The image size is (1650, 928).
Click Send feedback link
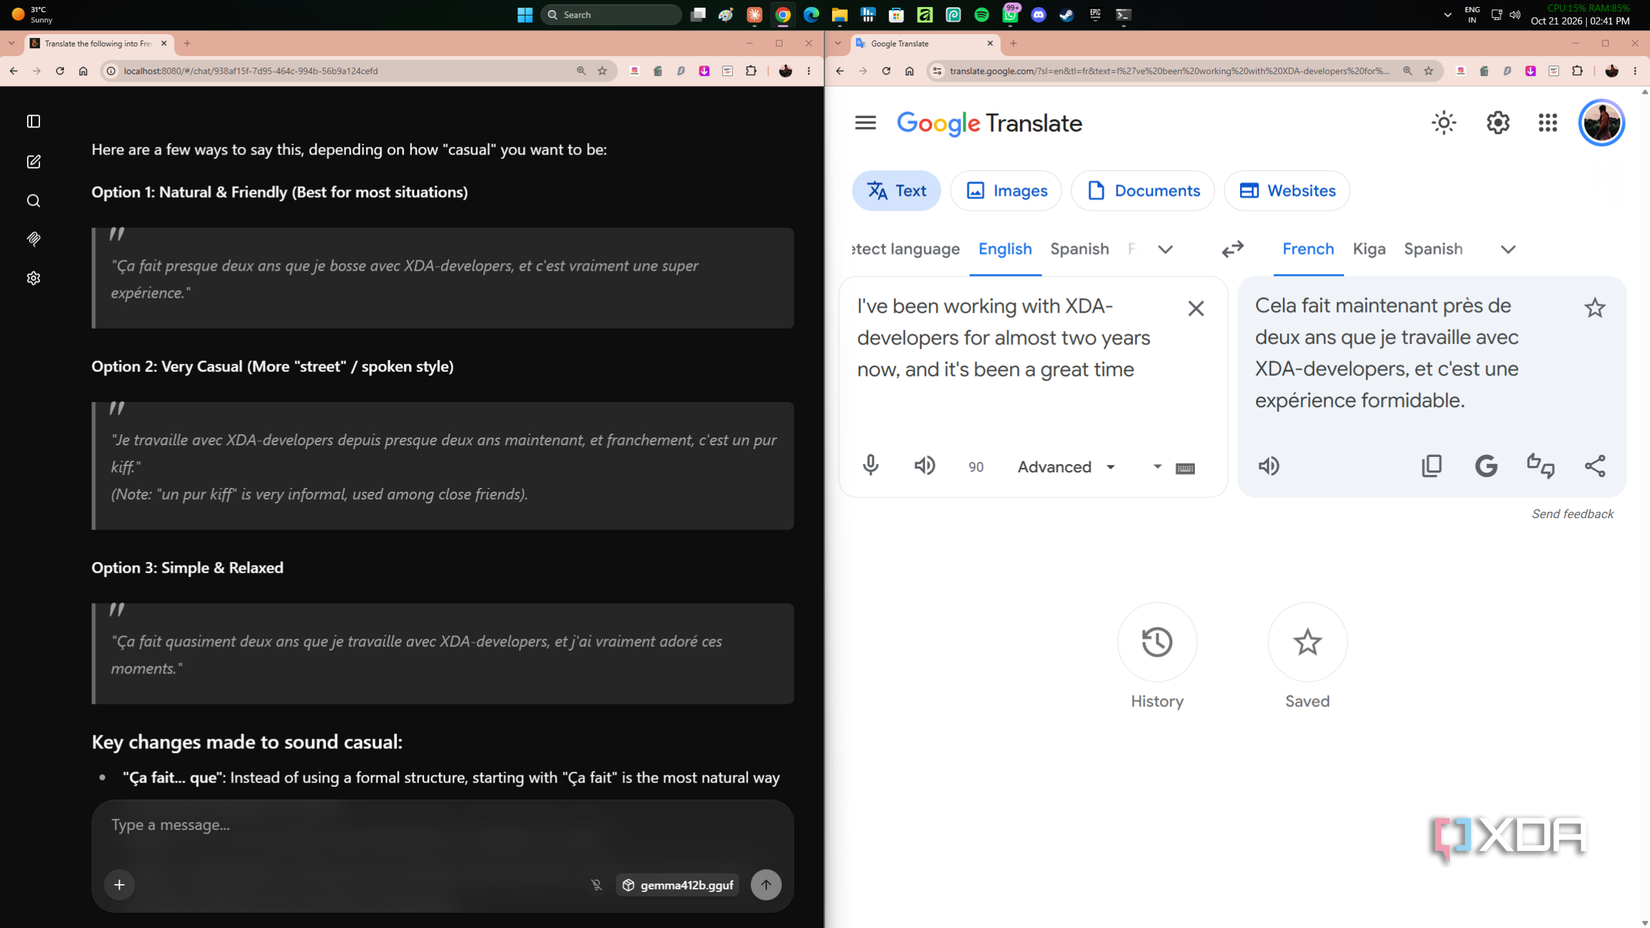(1572, 514)
